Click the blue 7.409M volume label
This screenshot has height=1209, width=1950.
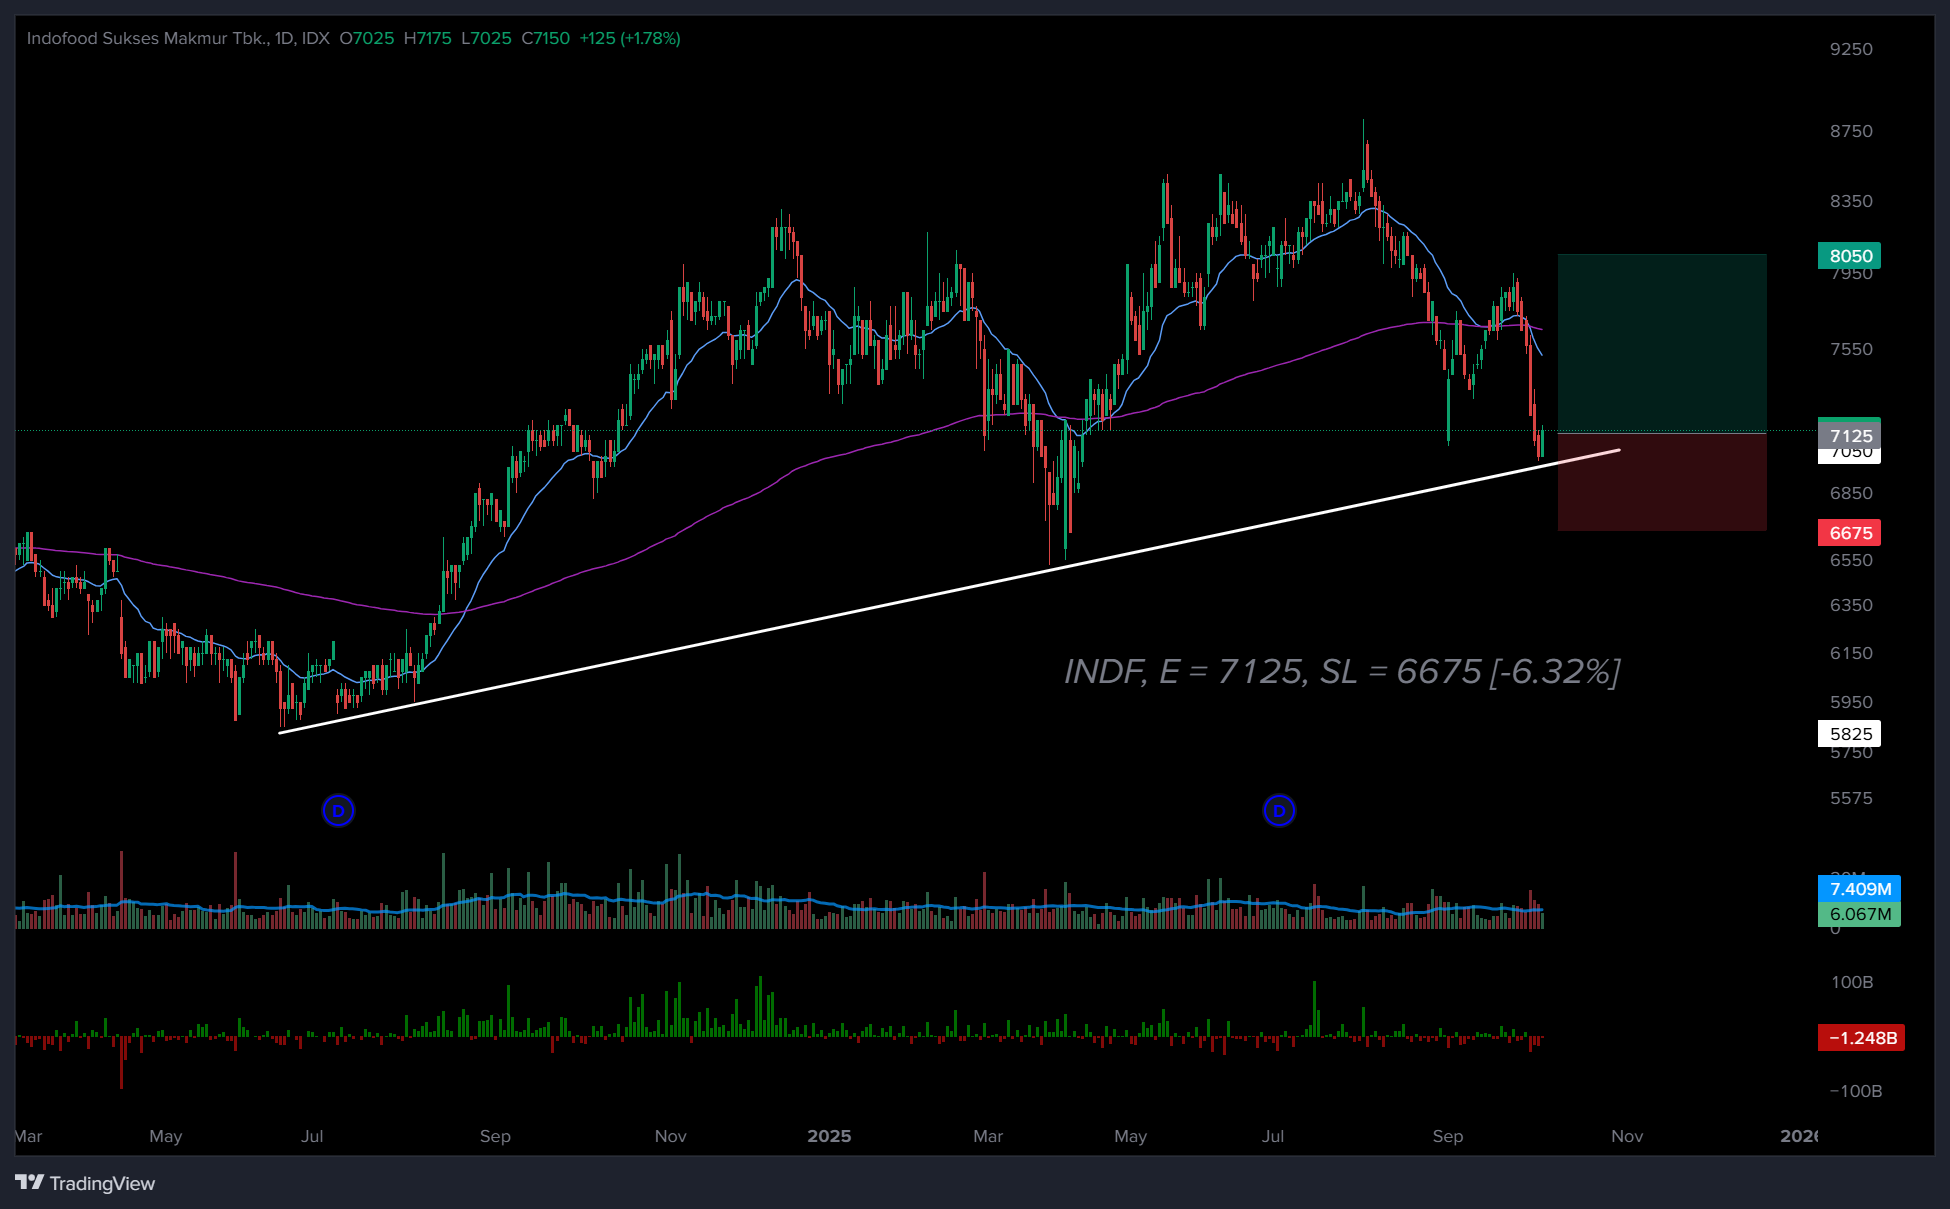point(1859,889)
